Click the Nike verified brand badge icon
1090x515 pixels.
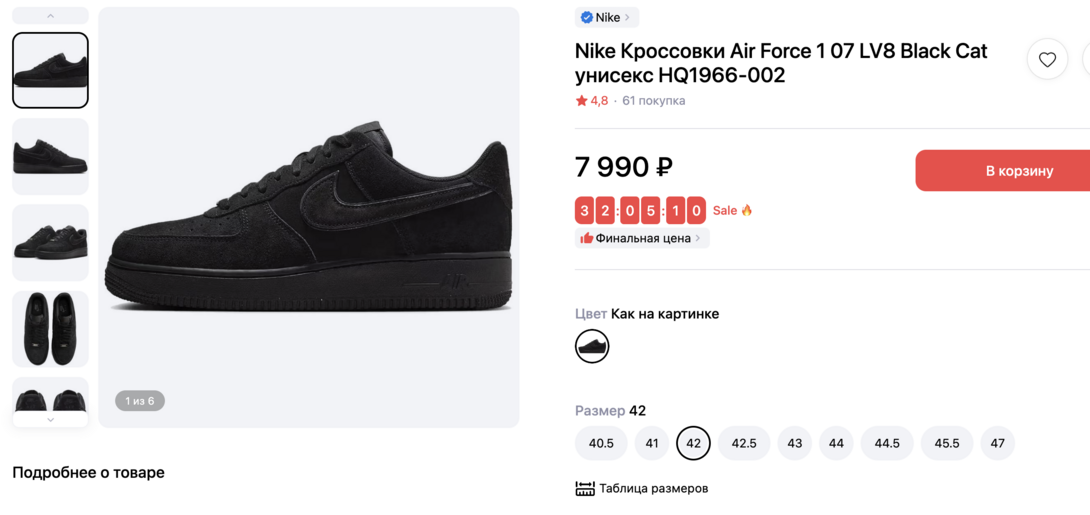coord(586,17)
